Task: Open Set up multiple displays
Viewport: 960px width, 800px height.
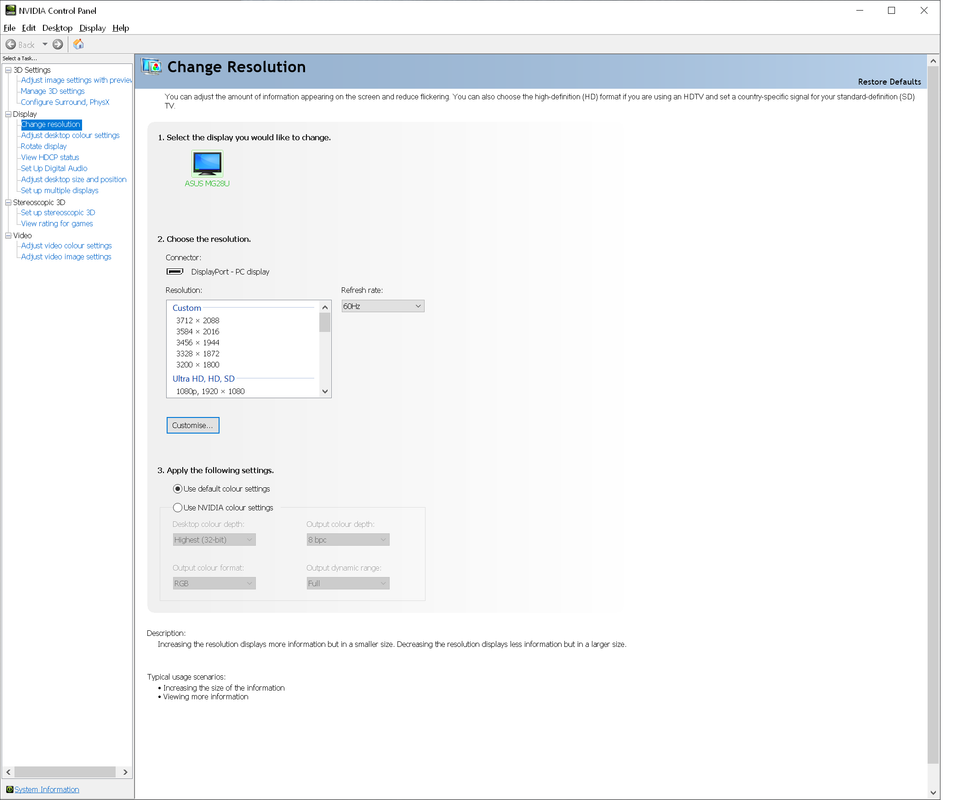Action: point(59,190)
